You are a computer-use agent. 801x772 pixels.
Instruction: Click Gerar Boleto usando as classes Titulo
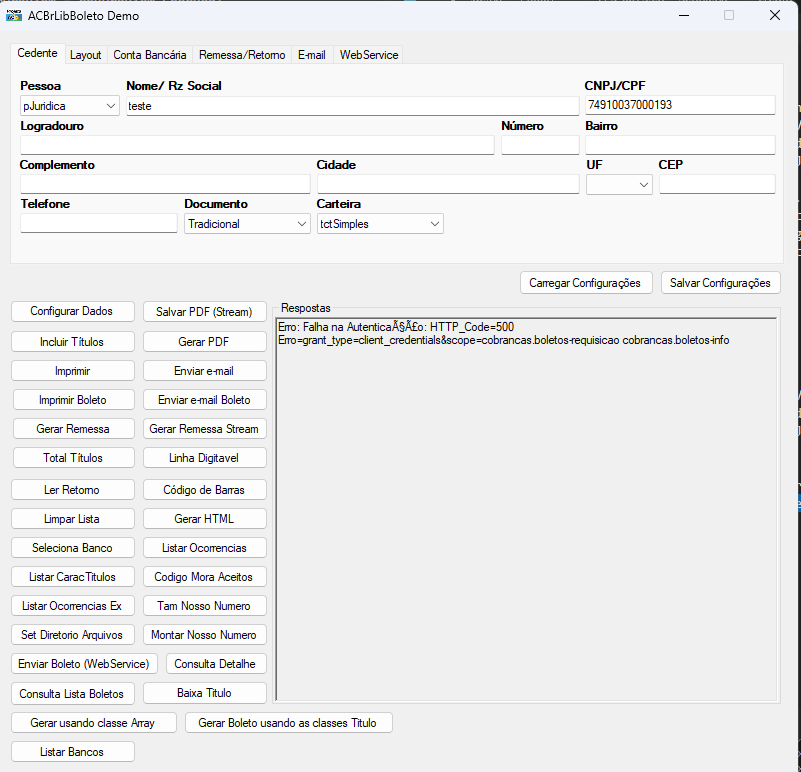(289, 723)
